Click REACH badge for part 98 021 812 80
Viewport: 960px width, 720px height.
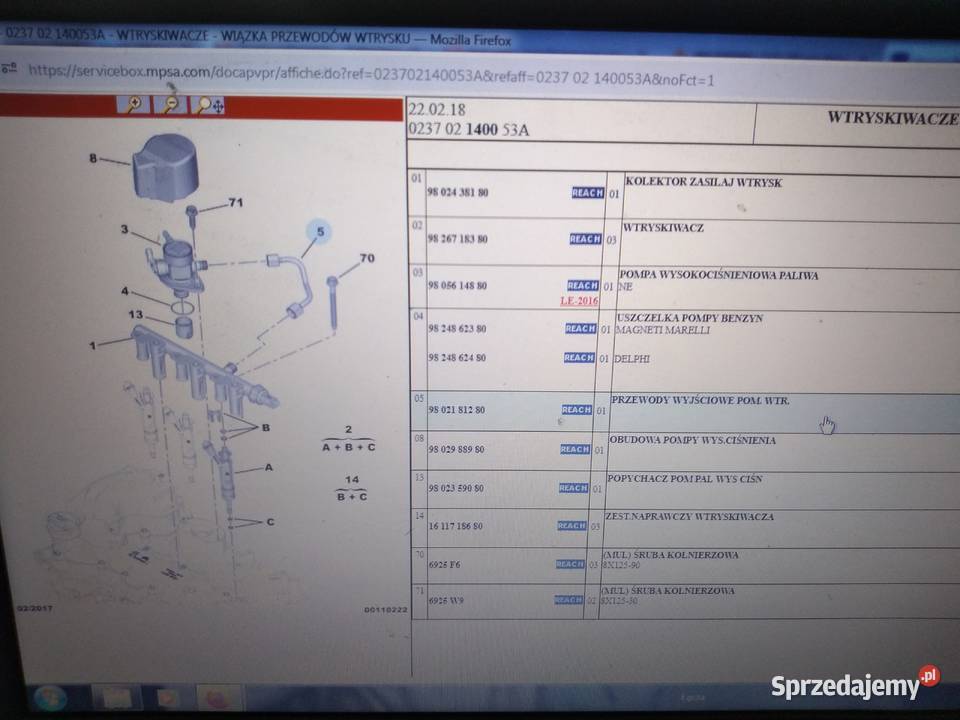(576, 410)
